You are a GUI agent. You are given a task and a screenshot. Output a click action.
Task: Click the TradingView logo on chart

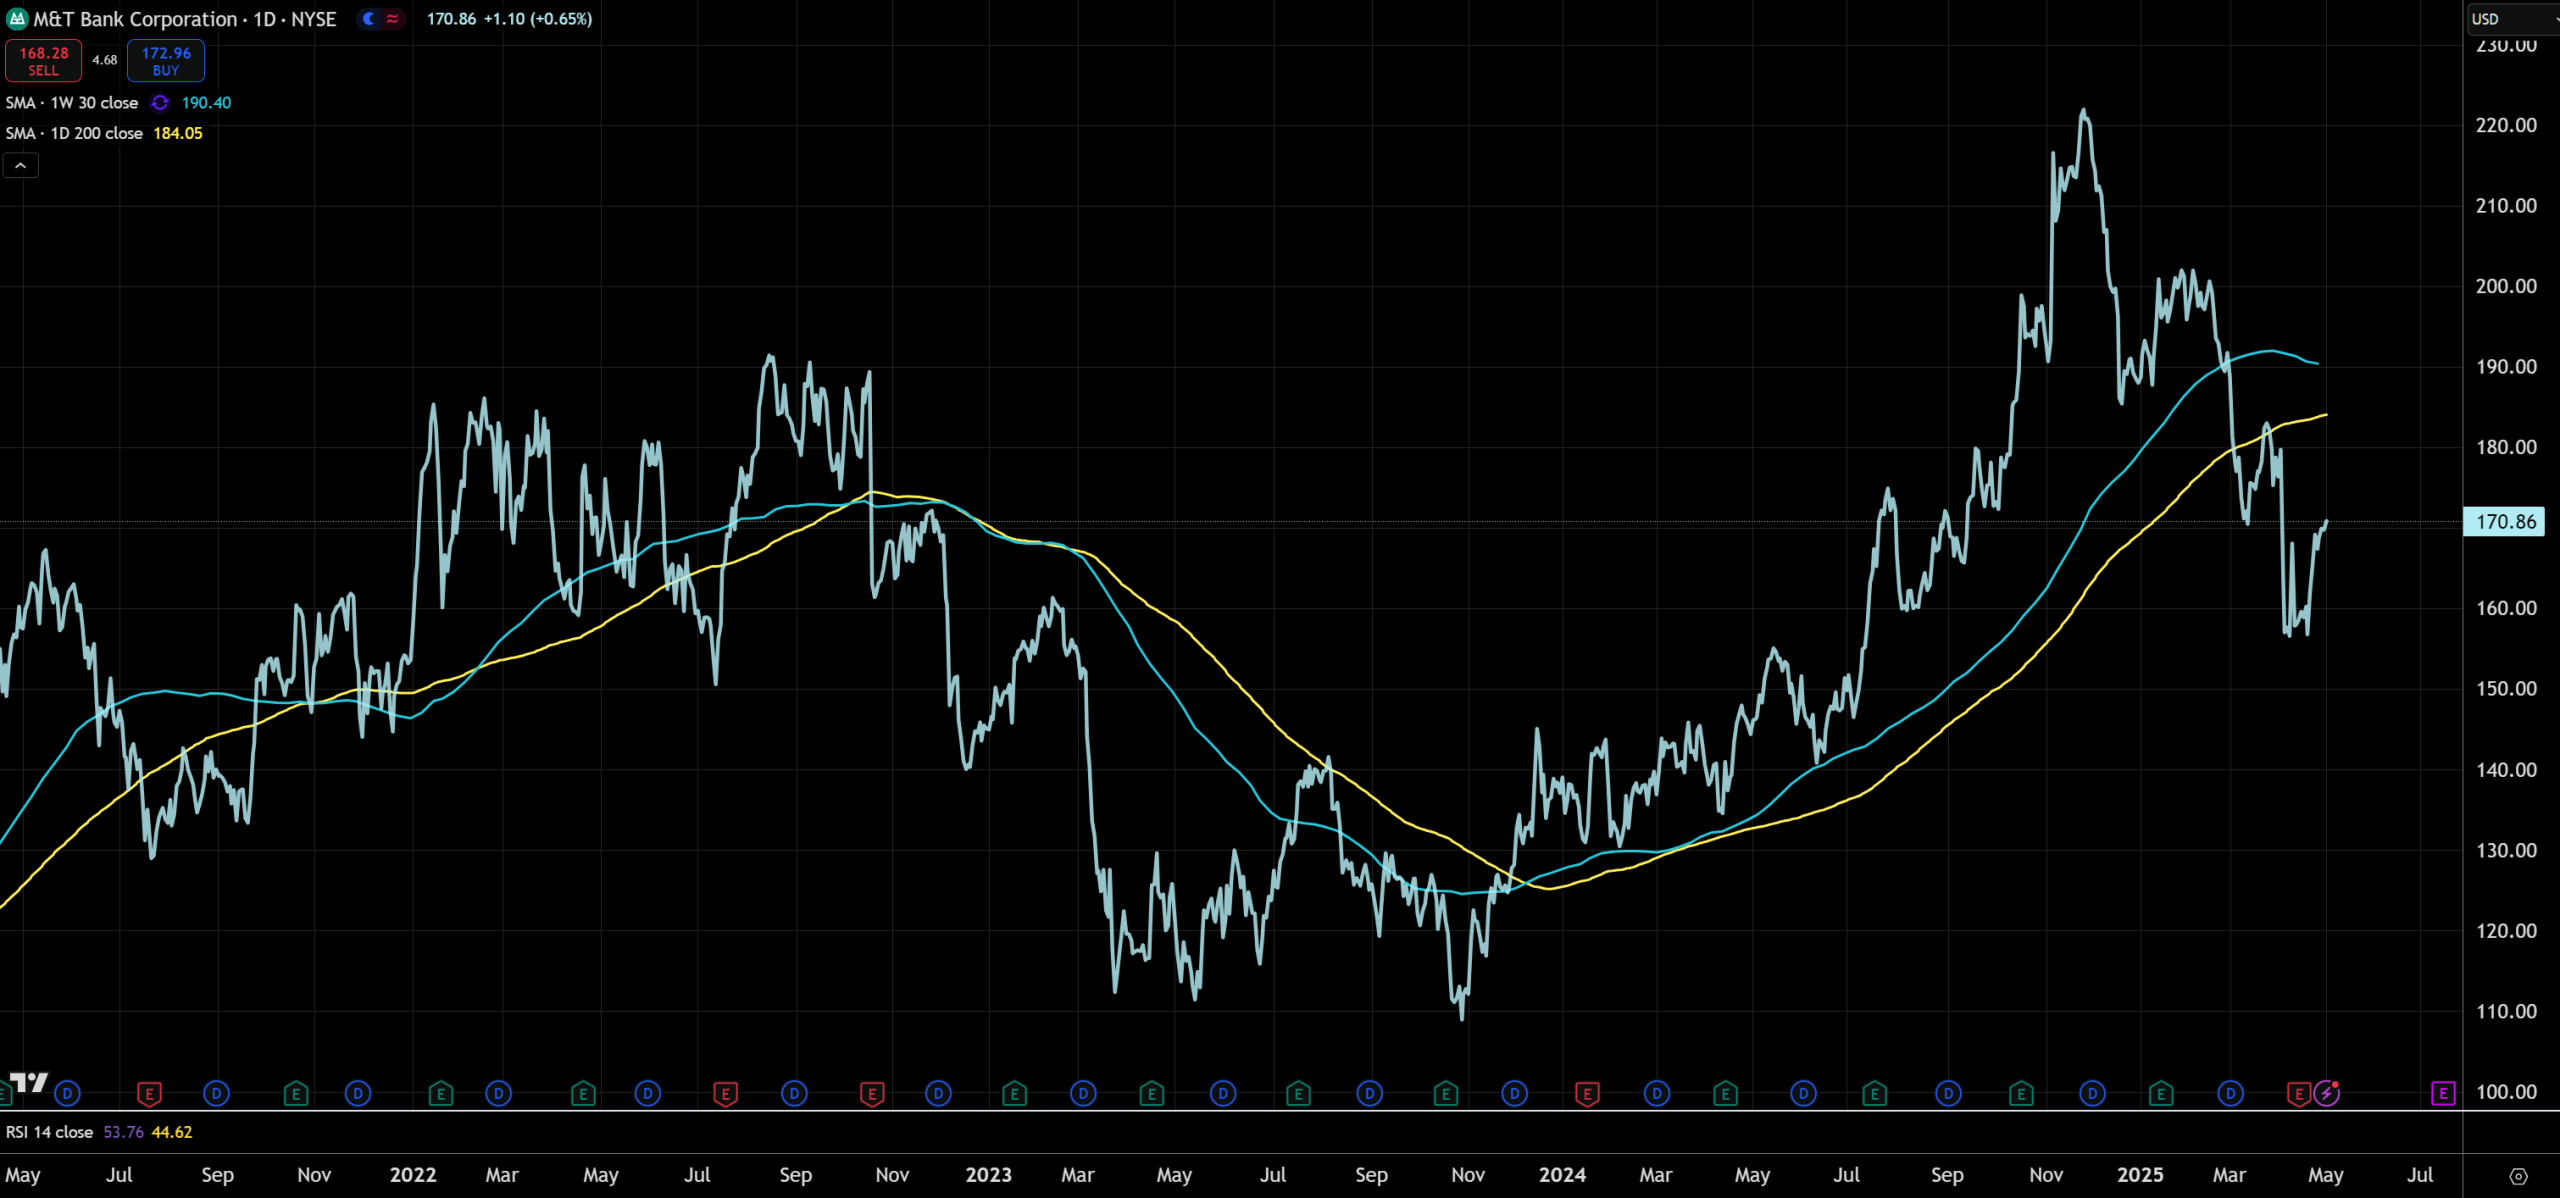click(x=28, y=1082)
